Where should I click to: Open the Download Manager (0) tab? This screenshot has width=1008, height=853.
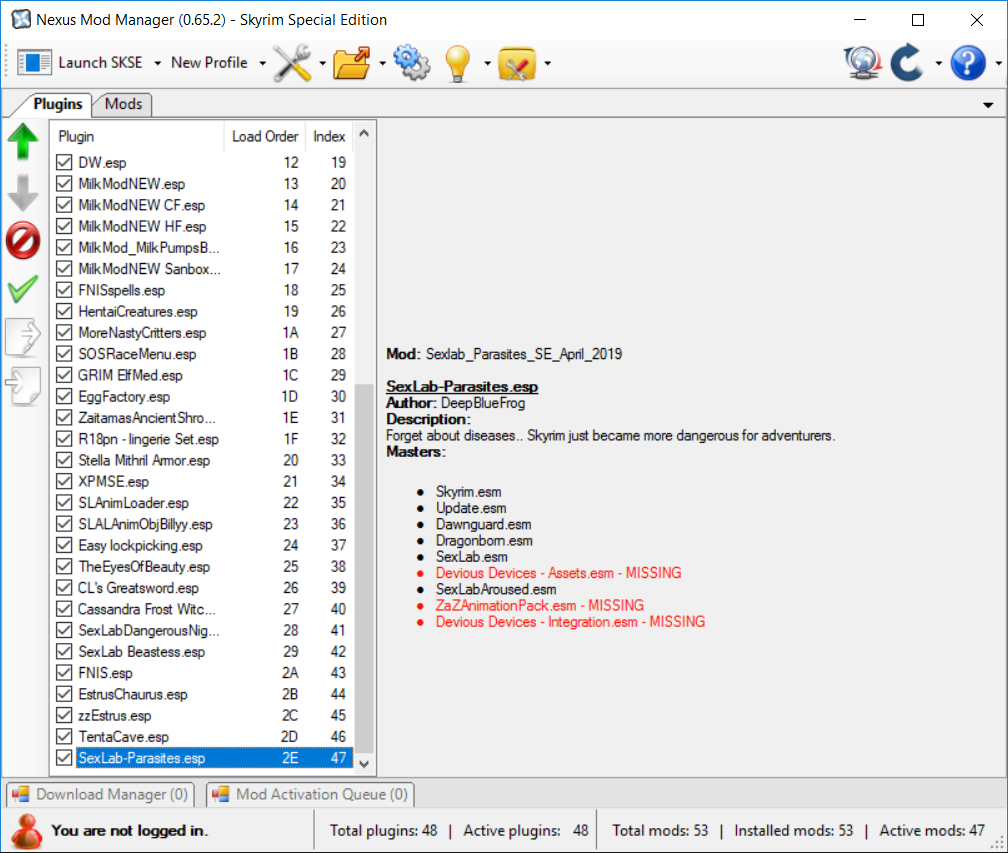(101, 795)
